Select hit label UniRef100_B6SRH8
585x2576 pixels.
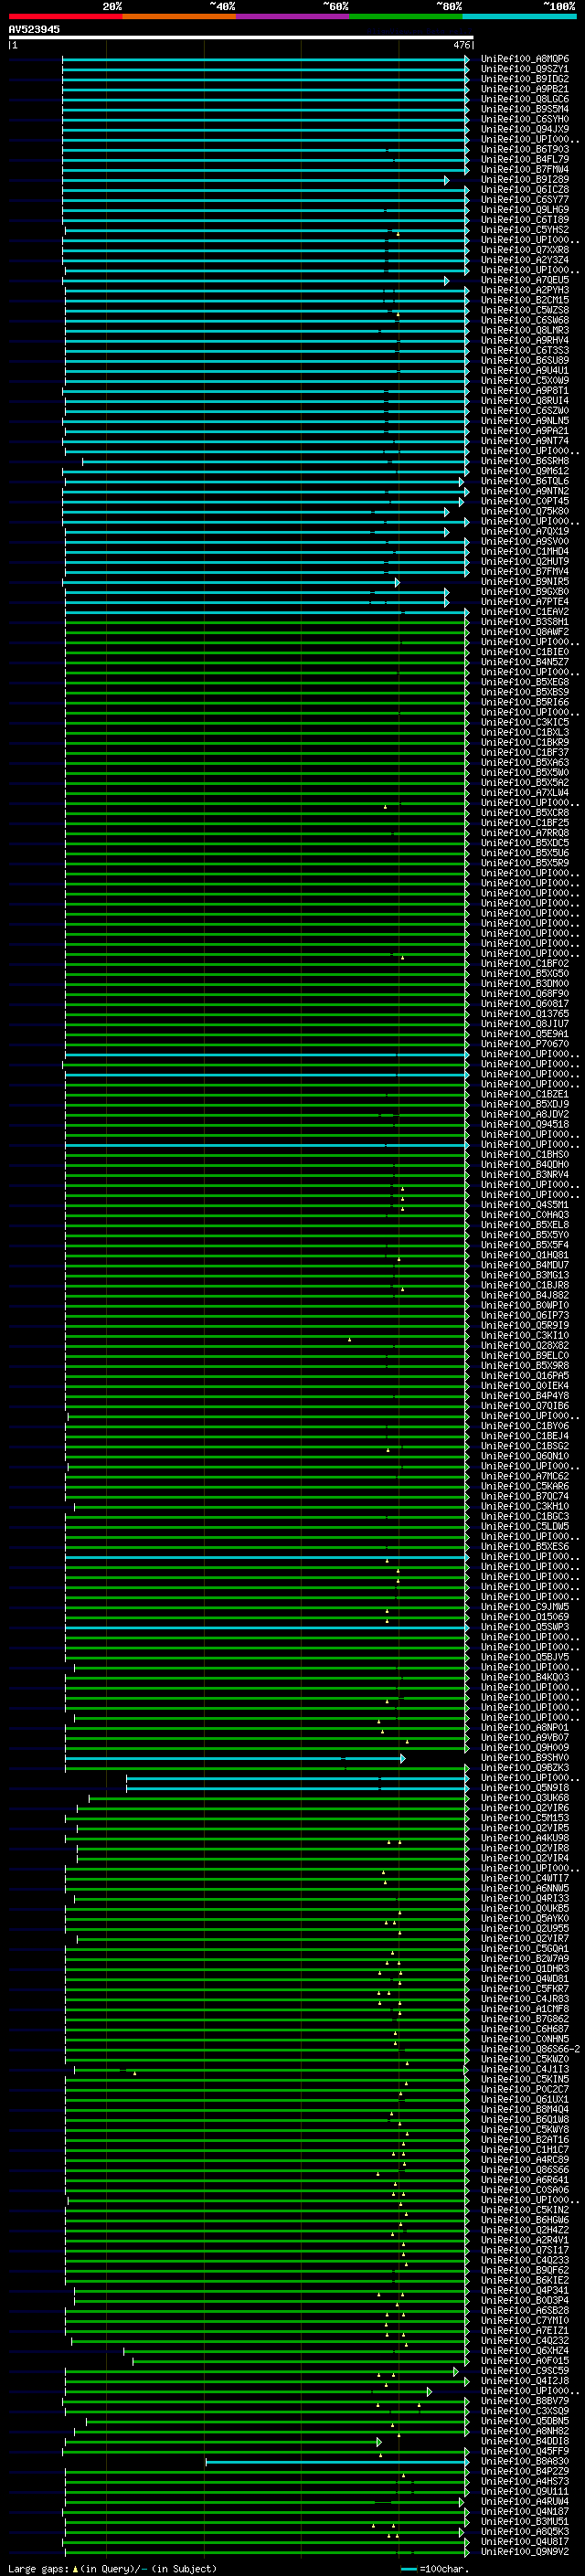[x=524, y=461]
